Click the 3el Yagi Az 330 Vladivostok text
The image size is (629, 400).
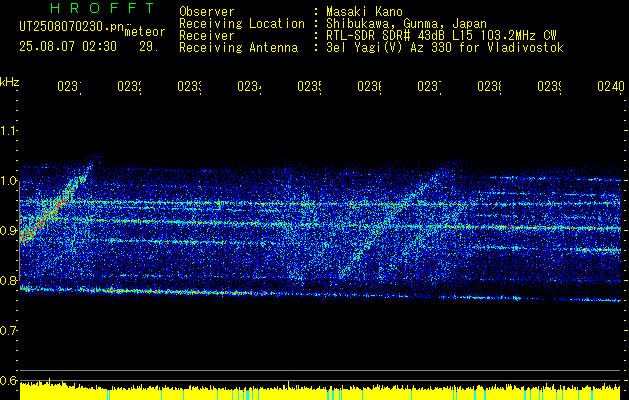(x=445, y=48)
